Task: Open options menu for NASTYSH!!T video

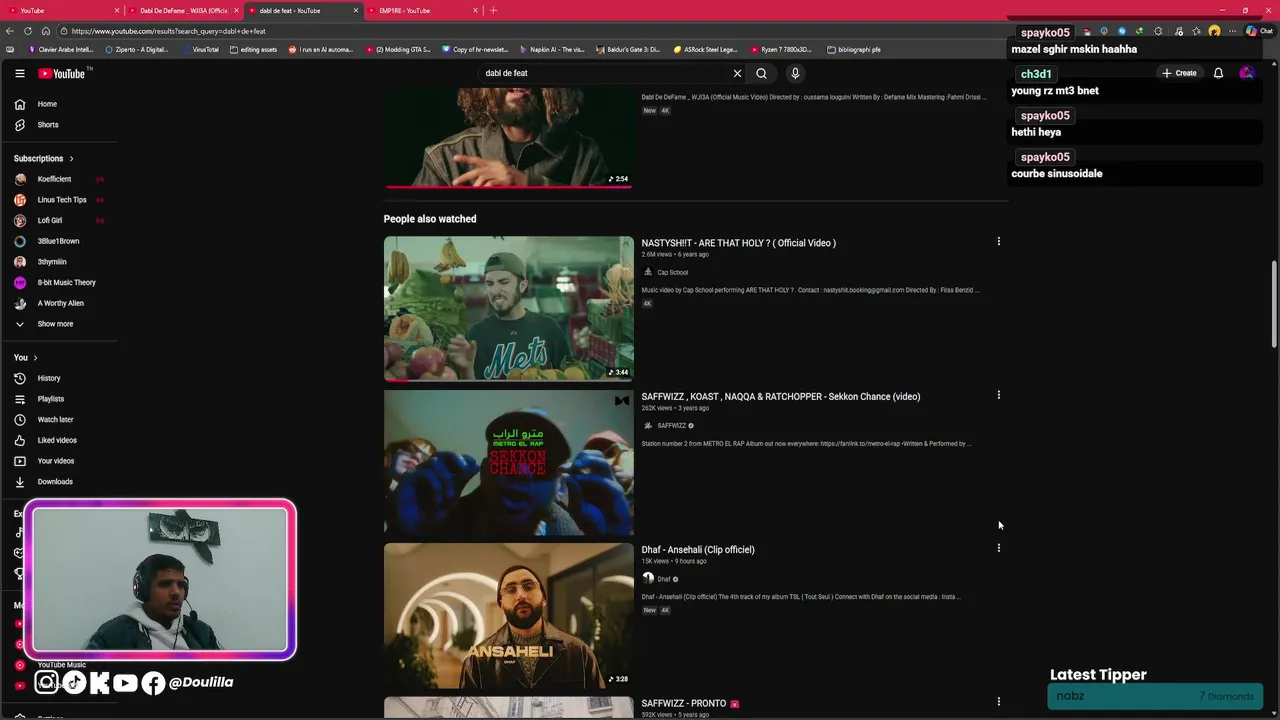Action: tap(998, 241)
